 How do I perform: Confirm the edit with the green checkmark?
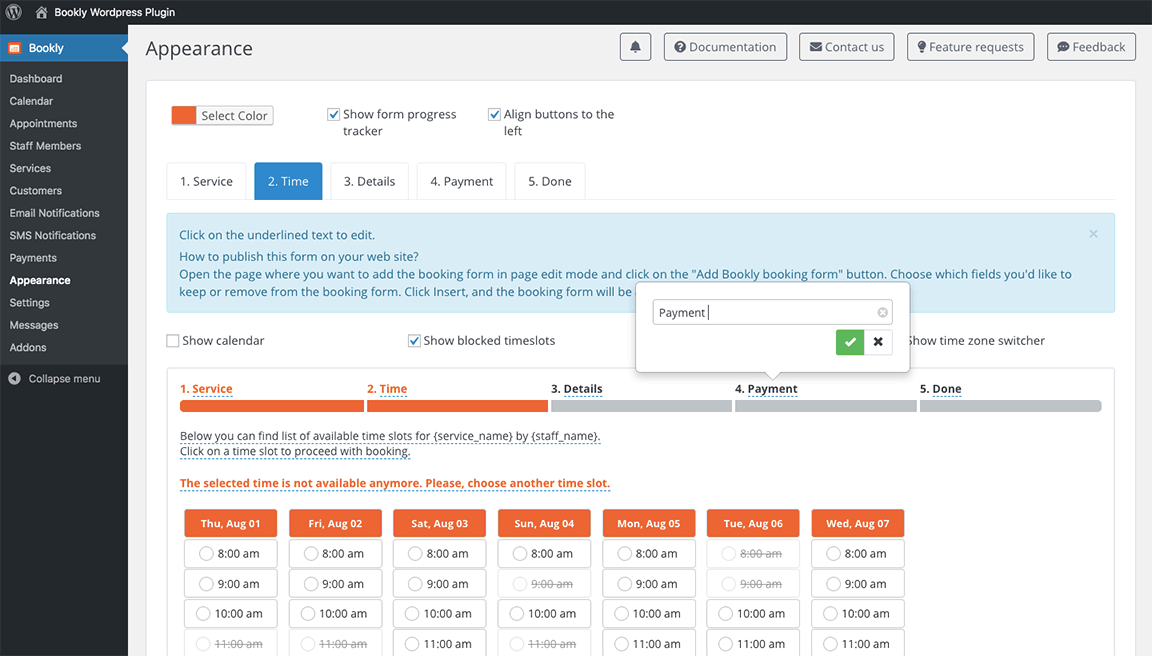click(850, 342)
